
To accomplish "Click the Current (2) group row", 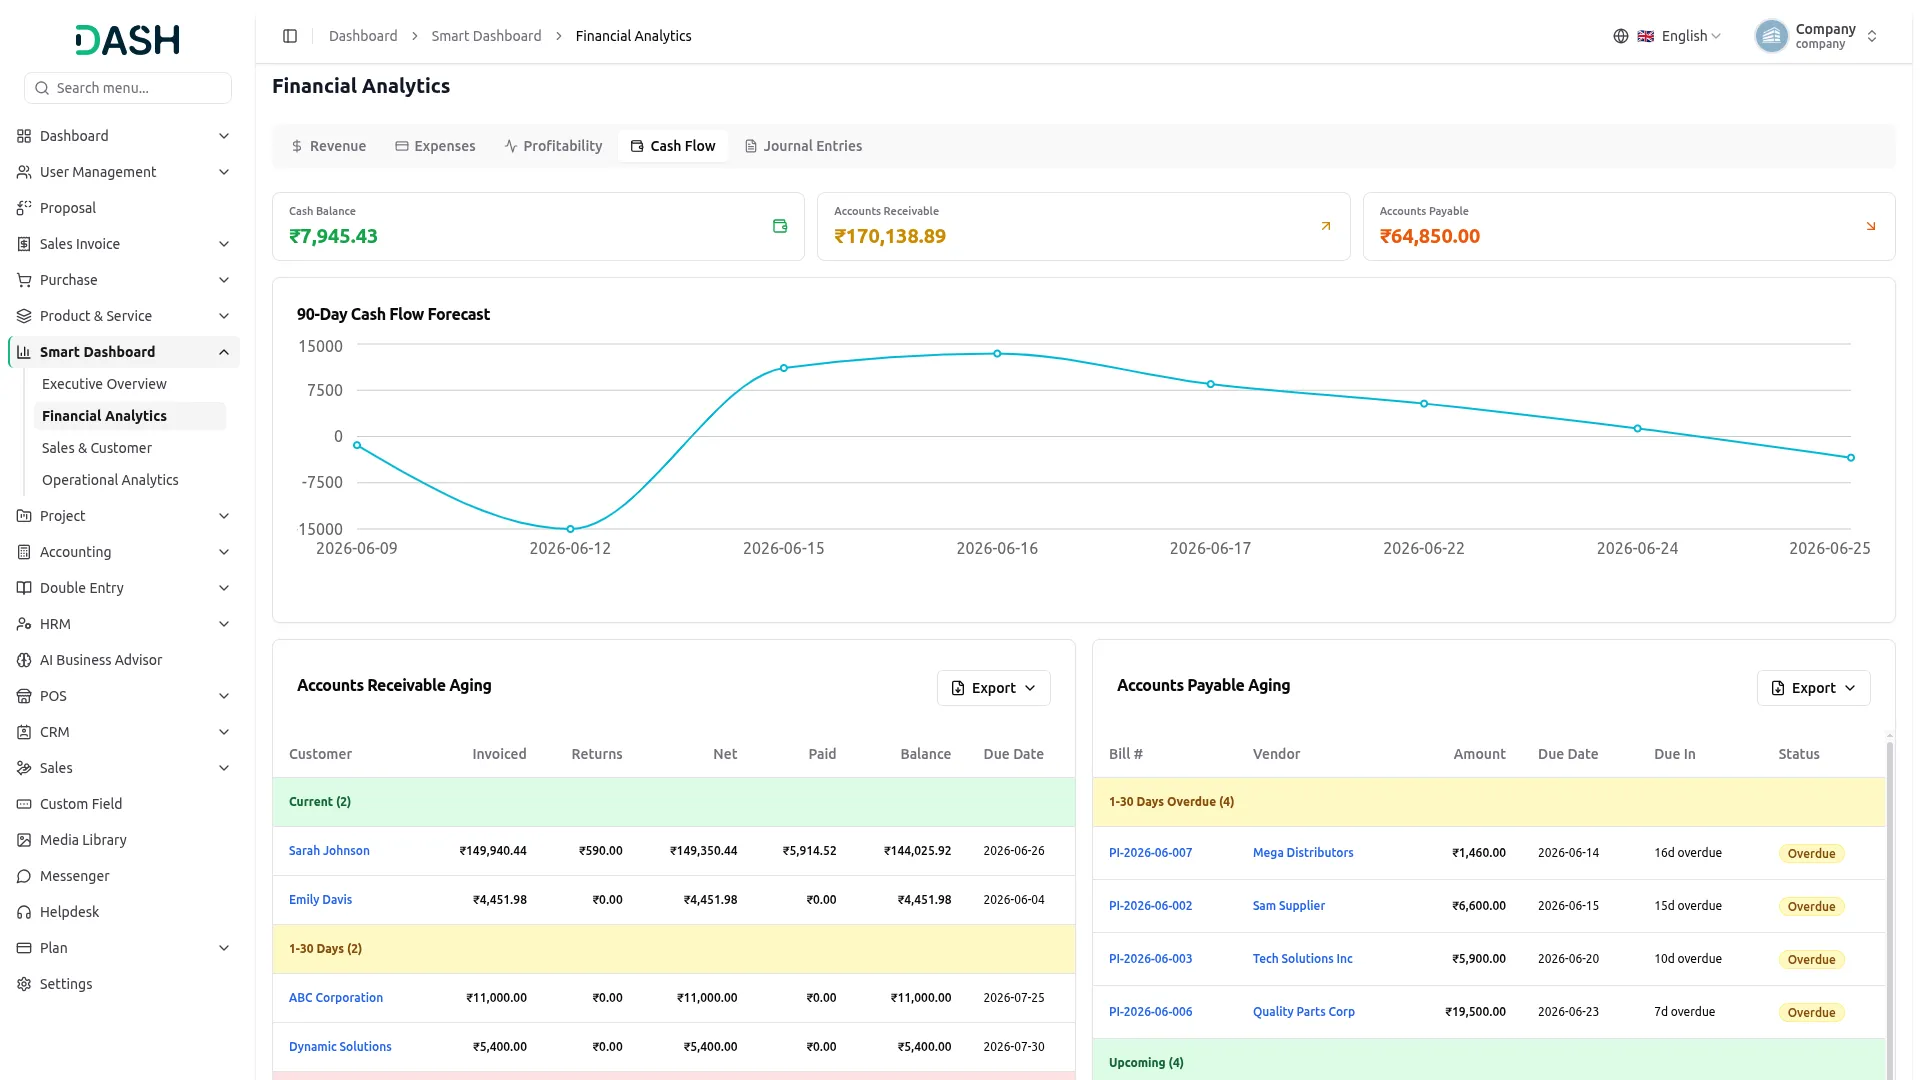I will (x=673, y=802).
